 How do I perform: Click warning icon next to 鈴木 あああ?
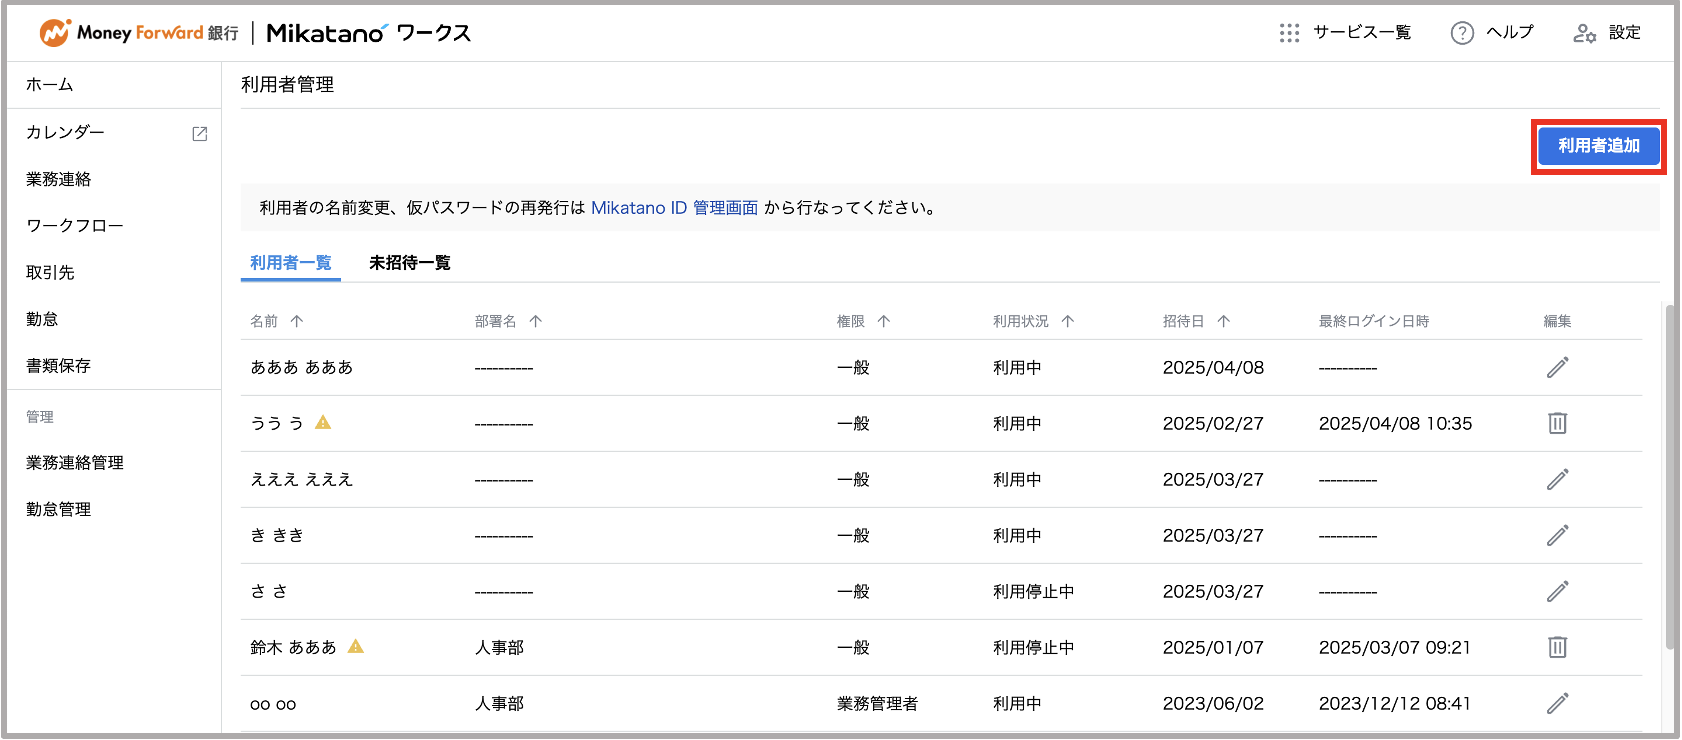(356, 646)
